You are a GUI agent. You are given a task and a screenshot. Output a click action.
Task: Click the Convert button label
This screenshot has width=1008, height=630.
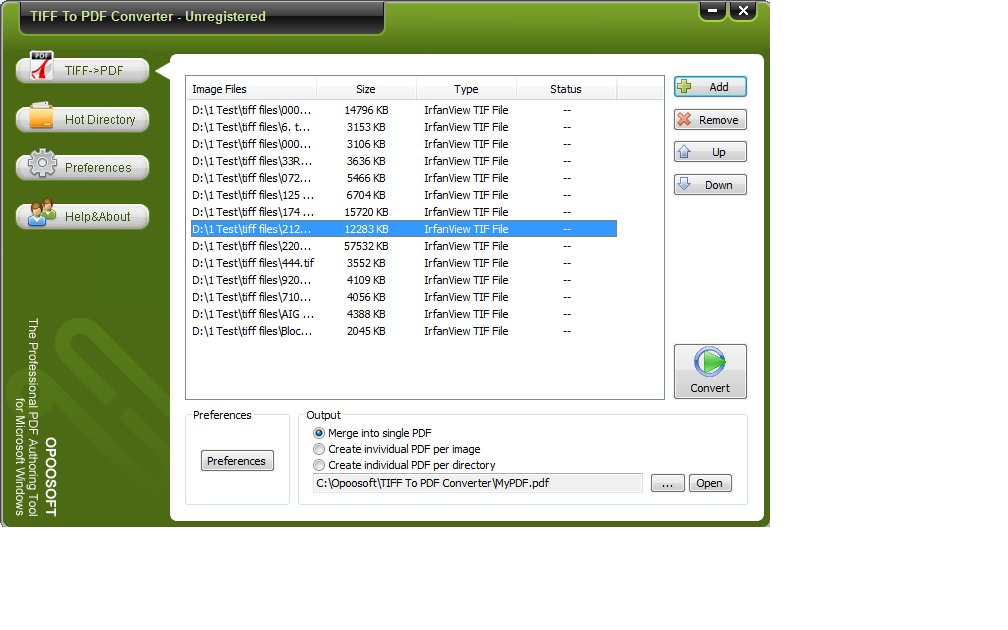pos(710,388)
